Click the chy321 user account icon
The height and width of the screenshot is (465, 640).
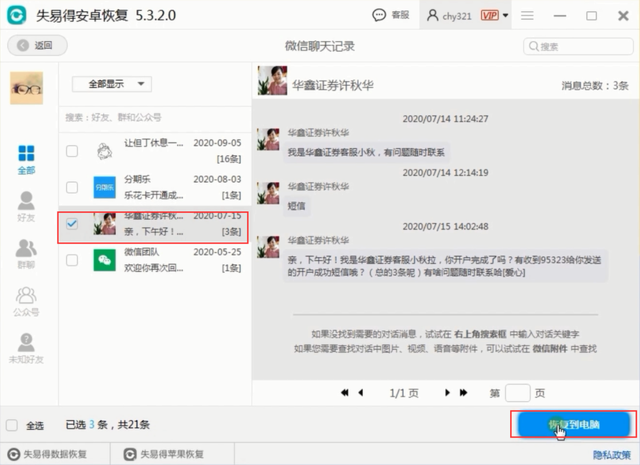432,16
